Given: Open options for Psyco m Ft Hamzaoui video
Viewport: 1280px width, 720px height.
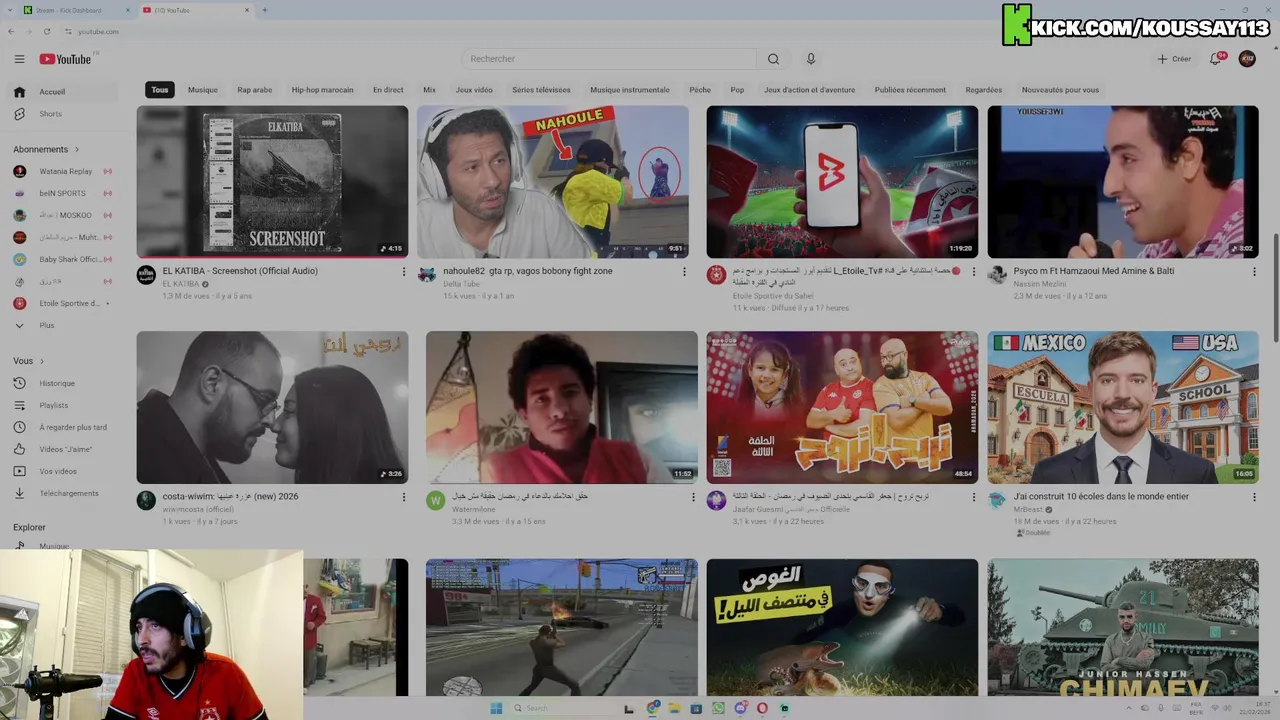Looking at the screenshot, I should coord(1254,271).
